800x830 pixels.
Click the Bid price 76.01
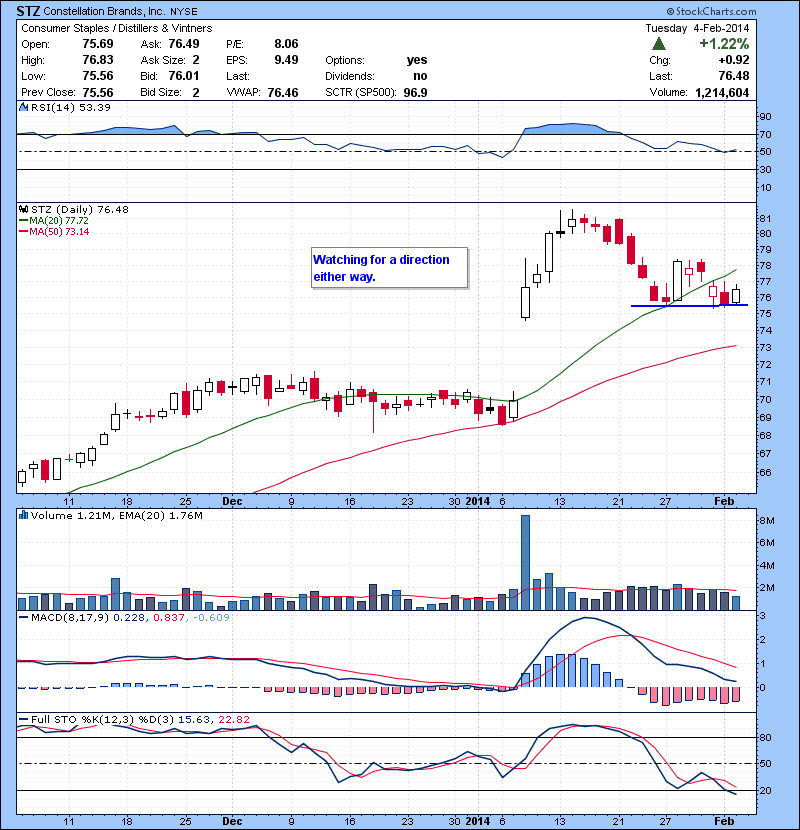[x=184, y=76]
